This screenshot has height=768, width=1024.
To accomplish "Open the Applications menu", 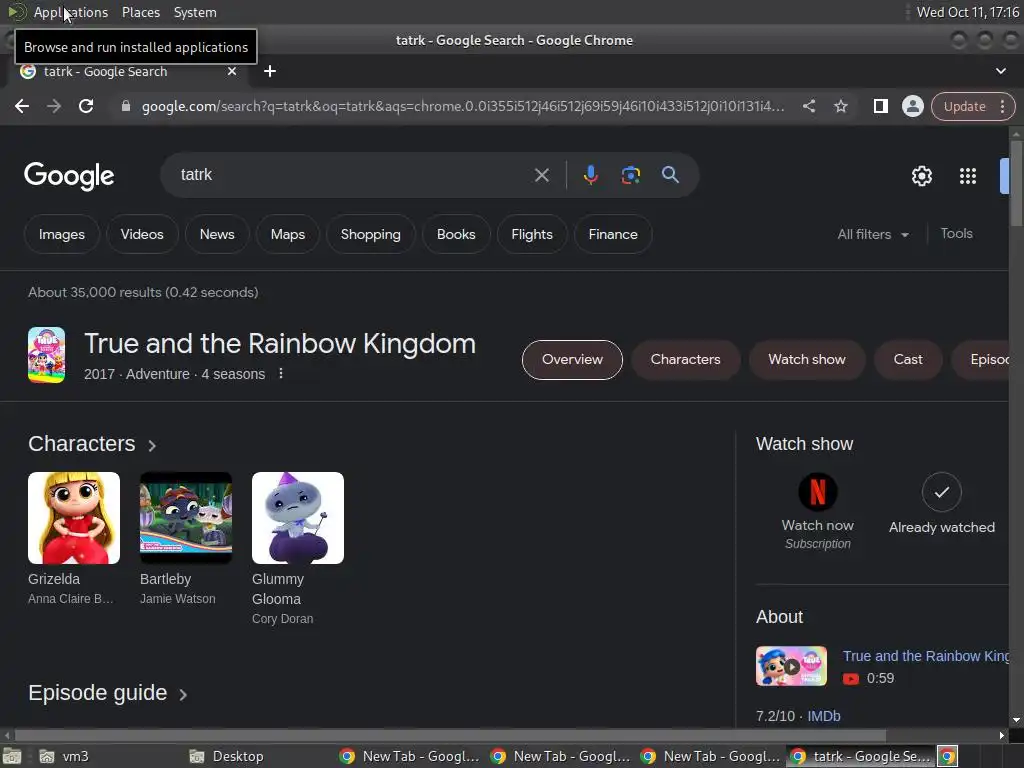I will click(71, 12).
